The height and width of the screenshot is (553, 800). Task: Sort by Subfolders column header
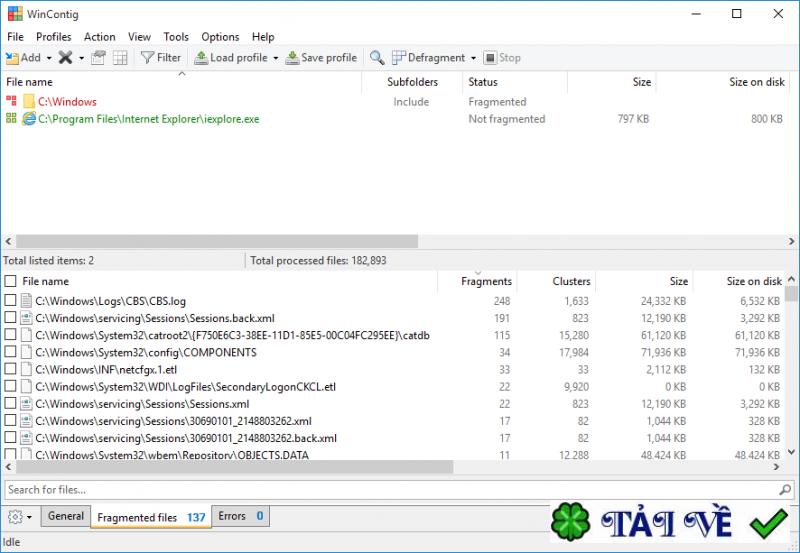click(x=412, y=82)
